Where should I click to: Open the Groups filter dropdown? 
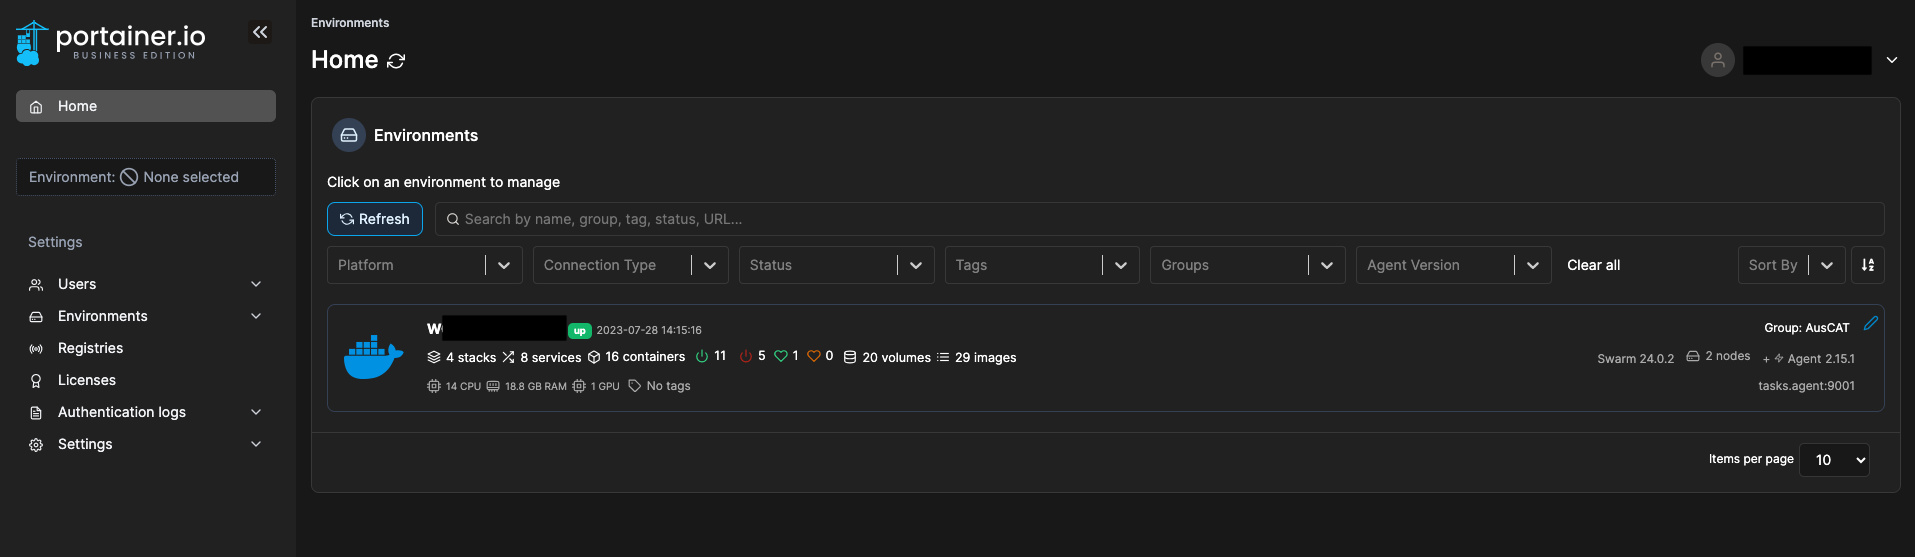tap(1248, 265)
